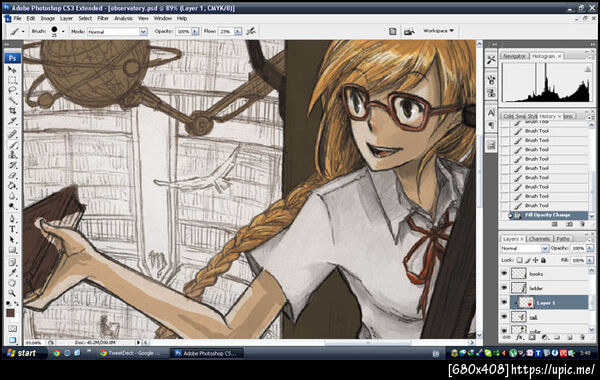Screen dimensions: 600x380
Task: Create new snapshot in History panel
Action: pos(569,224)
